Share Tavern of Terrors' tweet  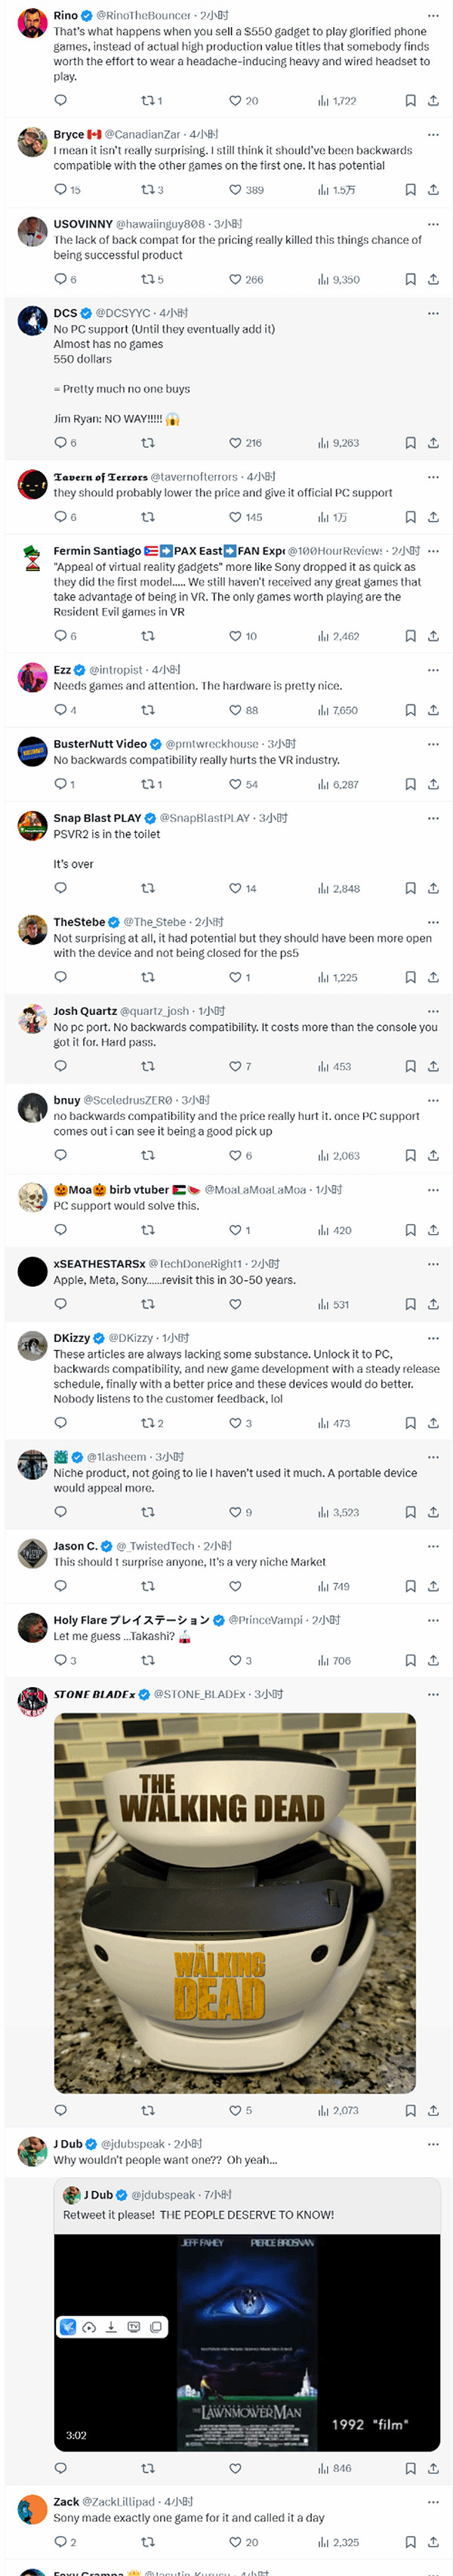[x=433, y=517]
